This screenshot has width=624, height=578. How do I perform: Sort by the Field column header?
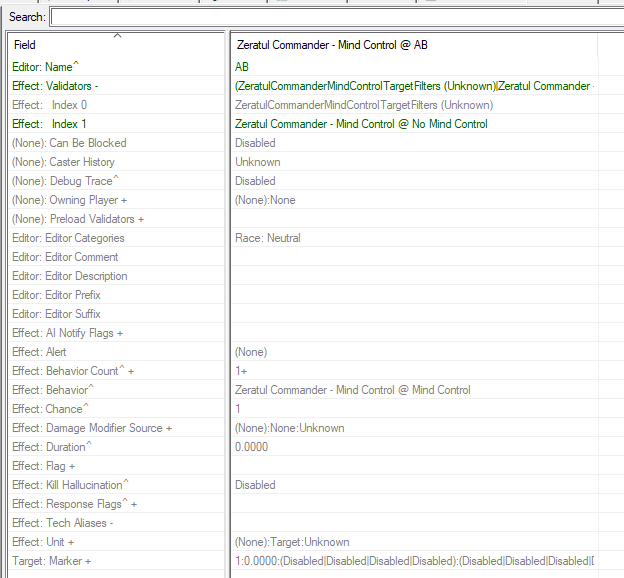[116, 45]
